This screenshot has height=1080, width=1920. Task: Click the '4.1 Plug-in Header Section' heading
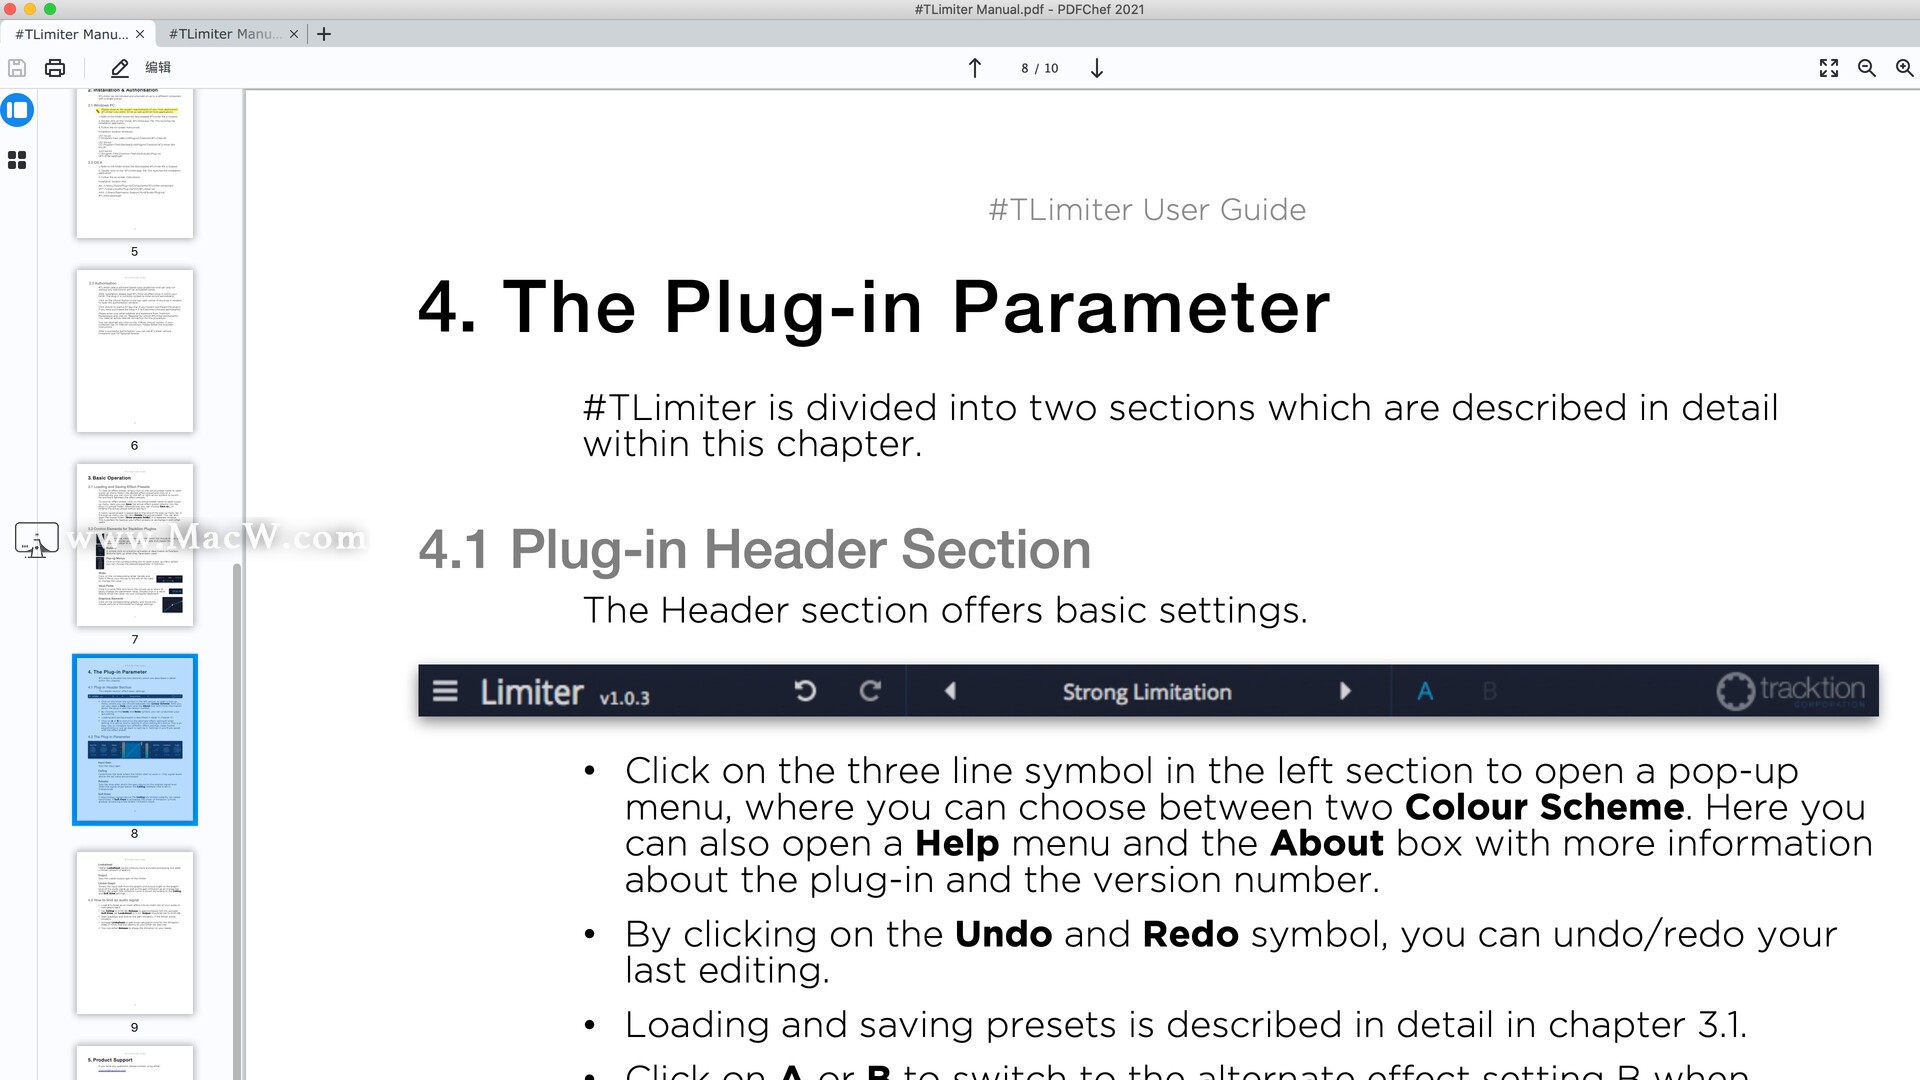pyautogui.click(x=755, y=549)
